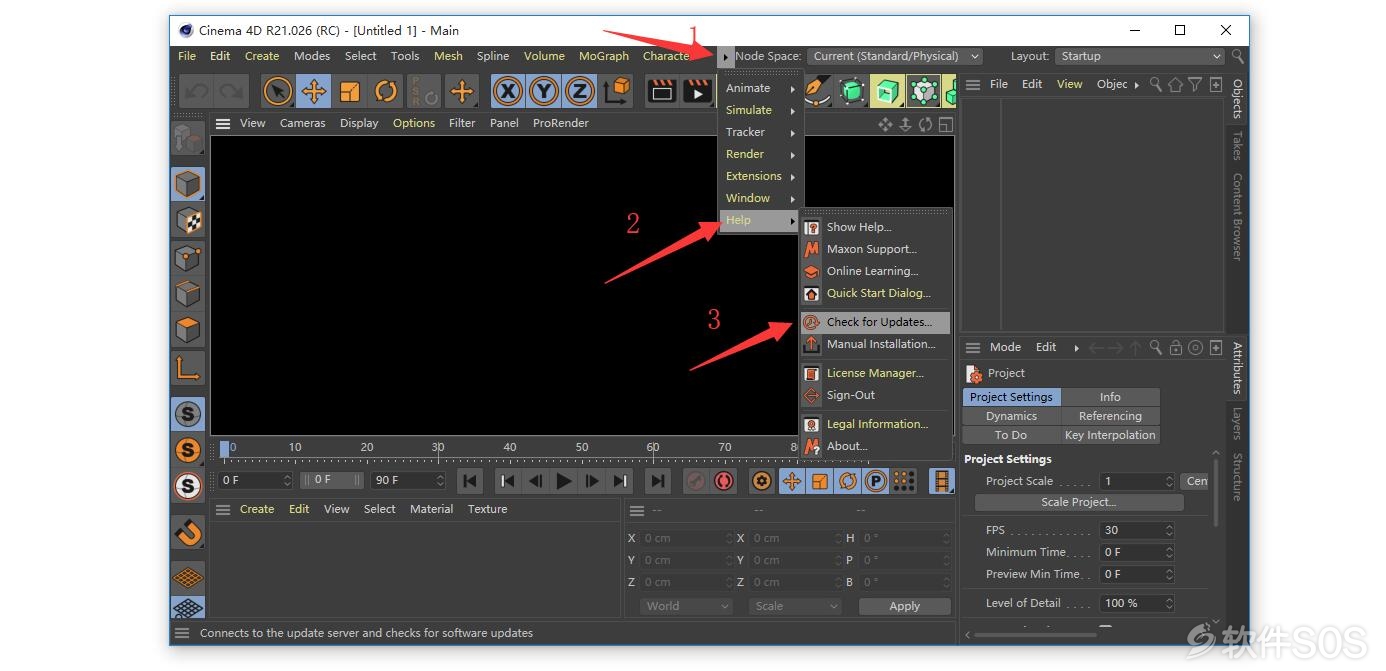Open the World coordinate dropdown
Viewport: 1386px width, 671px height.
(686, 606)
